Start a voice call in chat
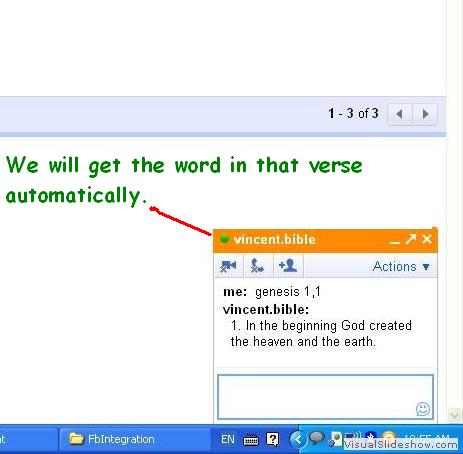Image resolution: width=463 pixels, height=454 pixels. (x=258, y=266)
